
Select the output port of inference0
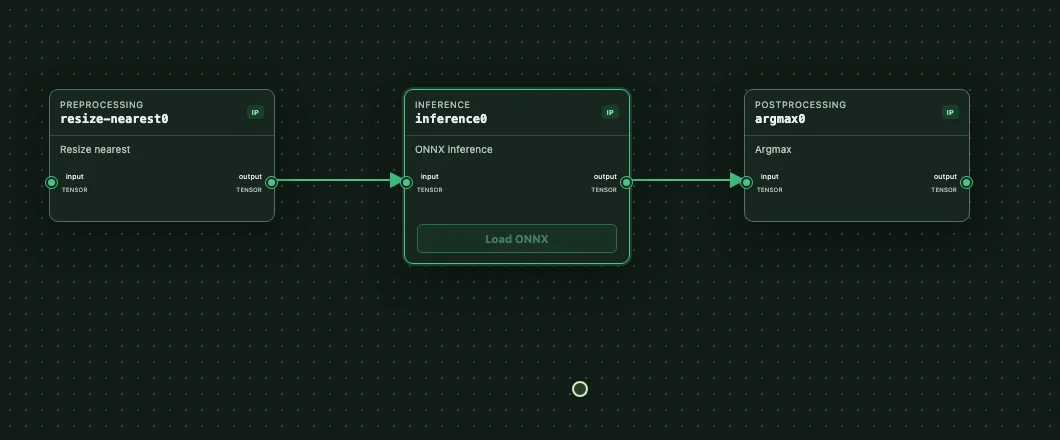pos(626,182)
